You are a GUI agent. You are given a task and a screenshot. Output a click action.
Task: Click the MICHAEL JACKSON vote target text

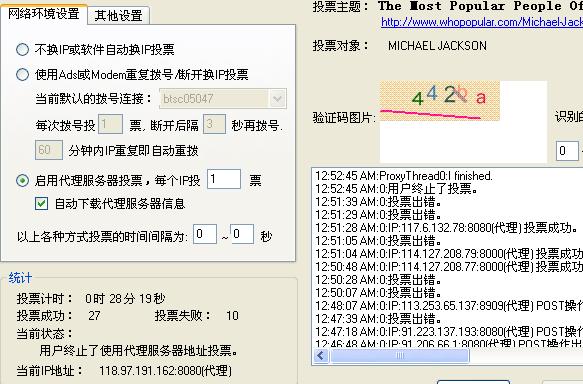[437, 46]
